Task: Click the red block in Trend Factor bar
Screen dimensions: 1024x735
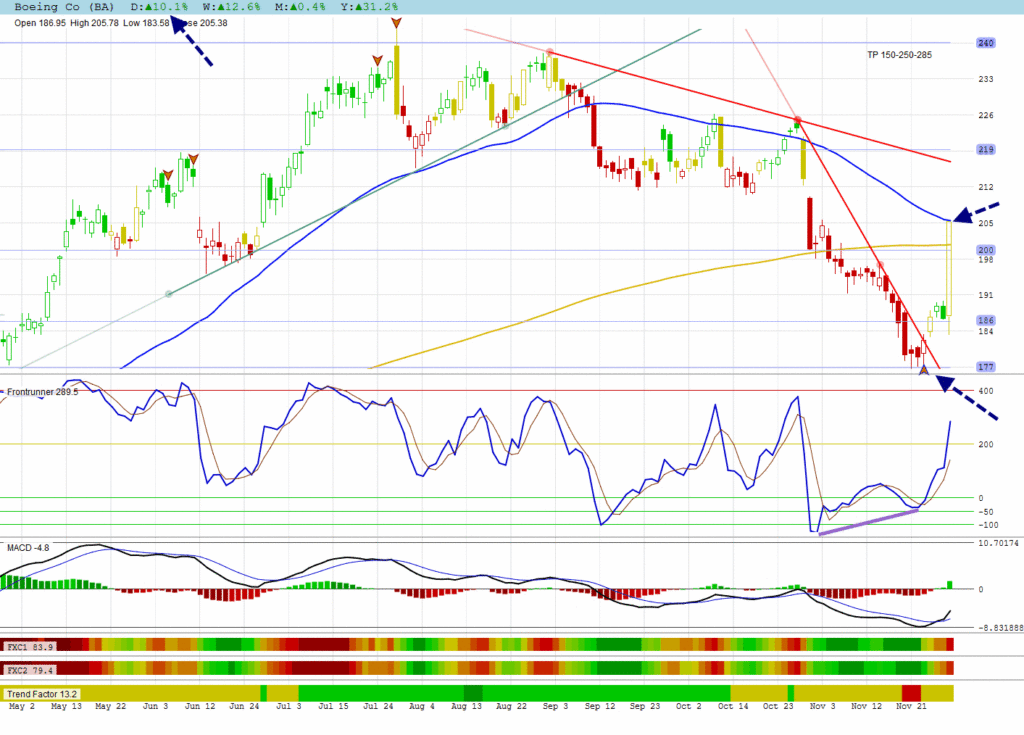Action: tap(911, 693)
